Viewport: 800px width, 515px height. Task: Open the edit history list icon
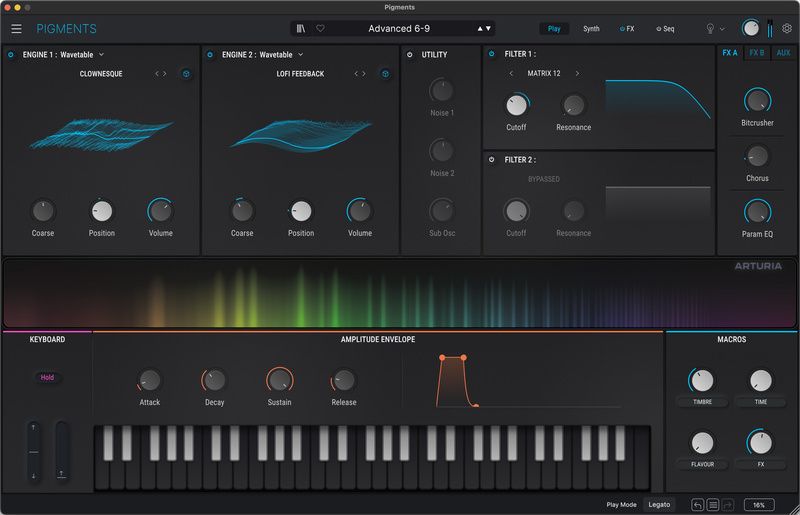coord(713,505)
